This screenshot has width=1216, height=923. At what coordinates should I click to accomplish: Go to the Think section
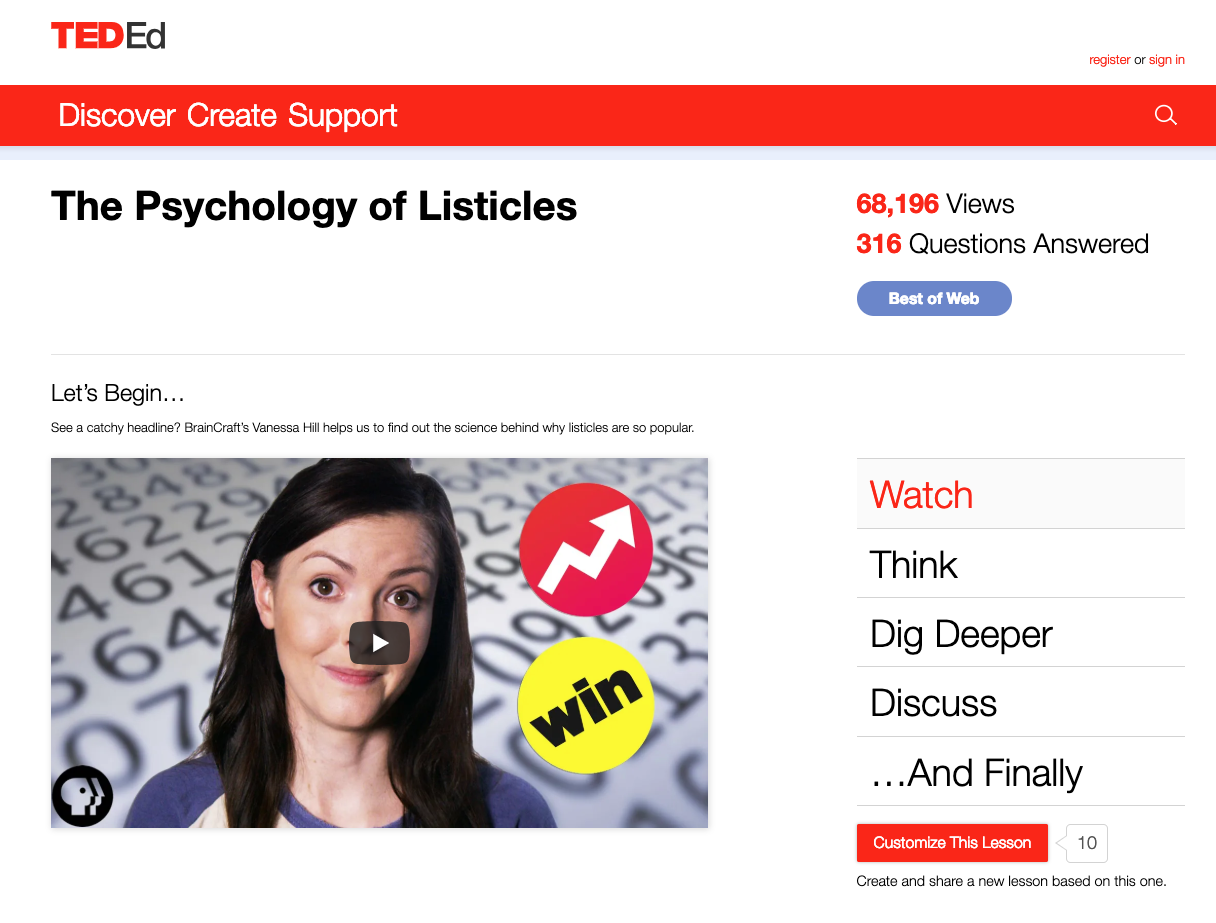pyautogui.click(x=1020, y=564)
